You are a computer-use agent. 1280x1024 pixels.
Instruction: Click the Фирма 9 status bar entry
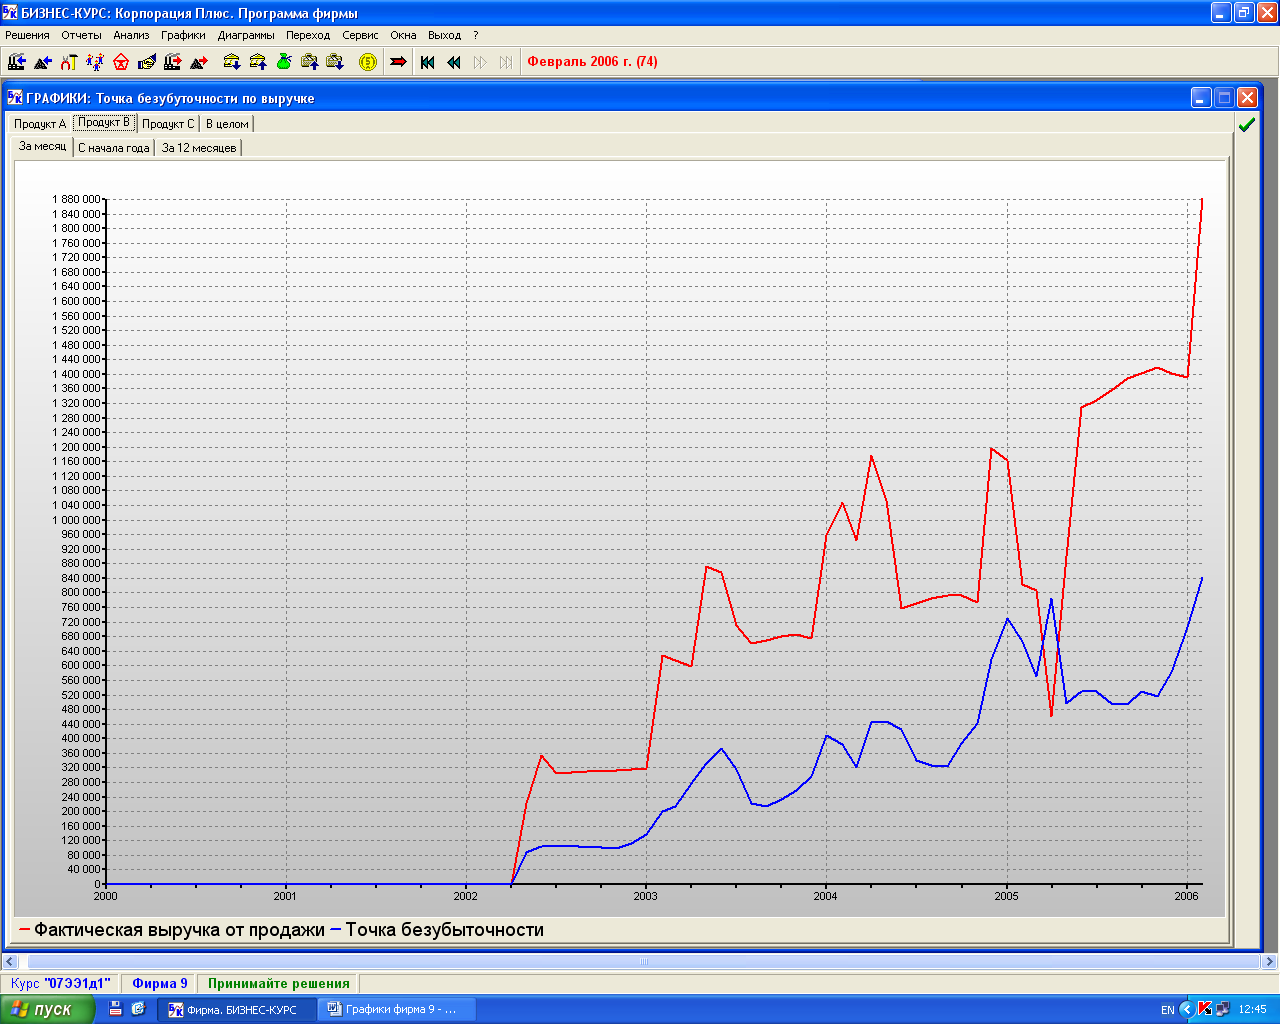click(x=160, y=984)
